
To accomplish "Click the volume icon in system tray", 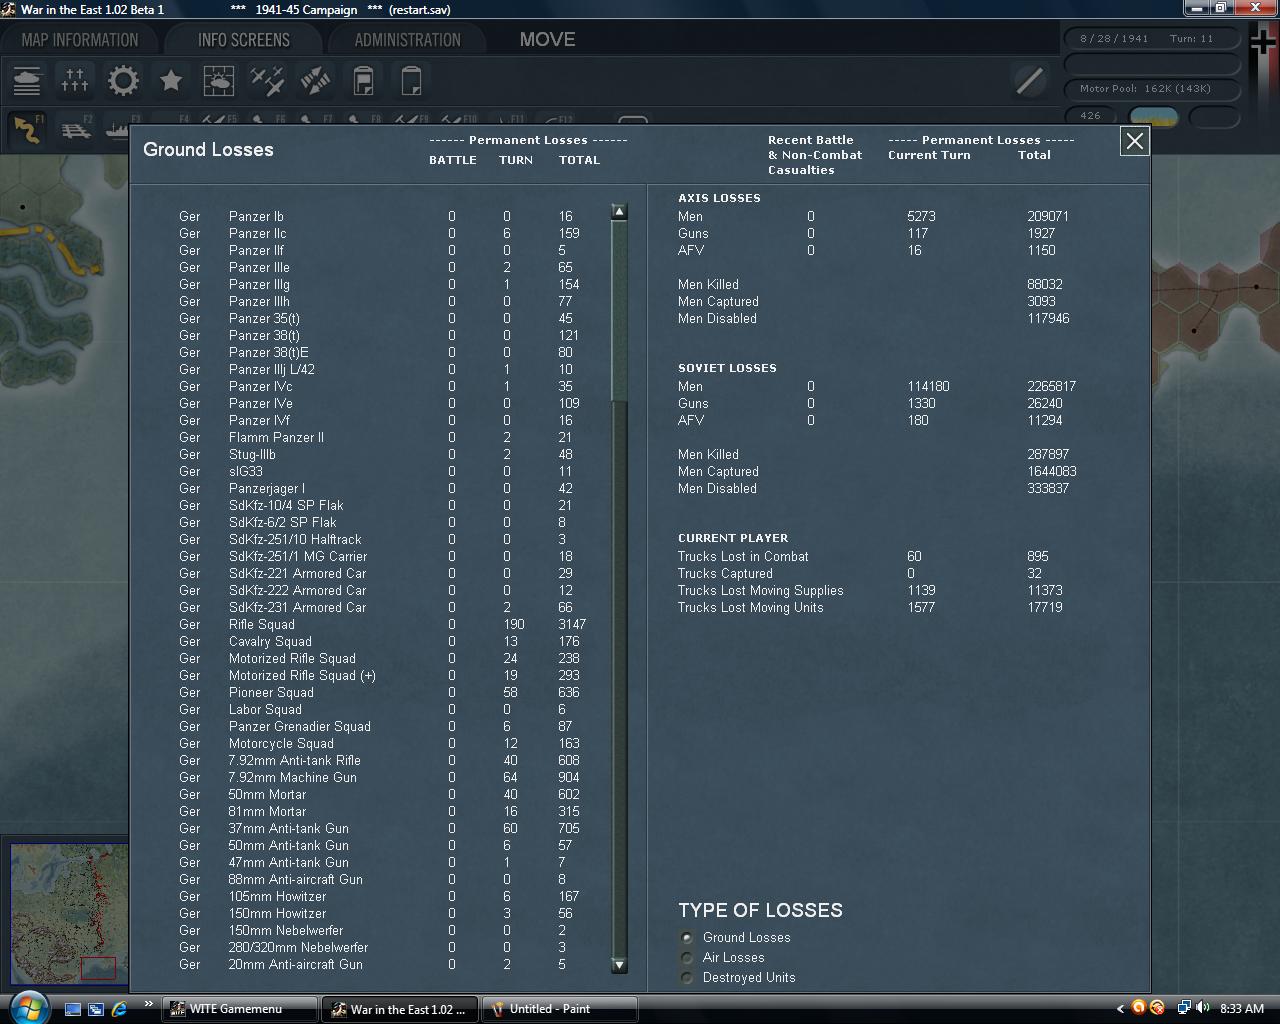I will click(x=1203, y=1008).
